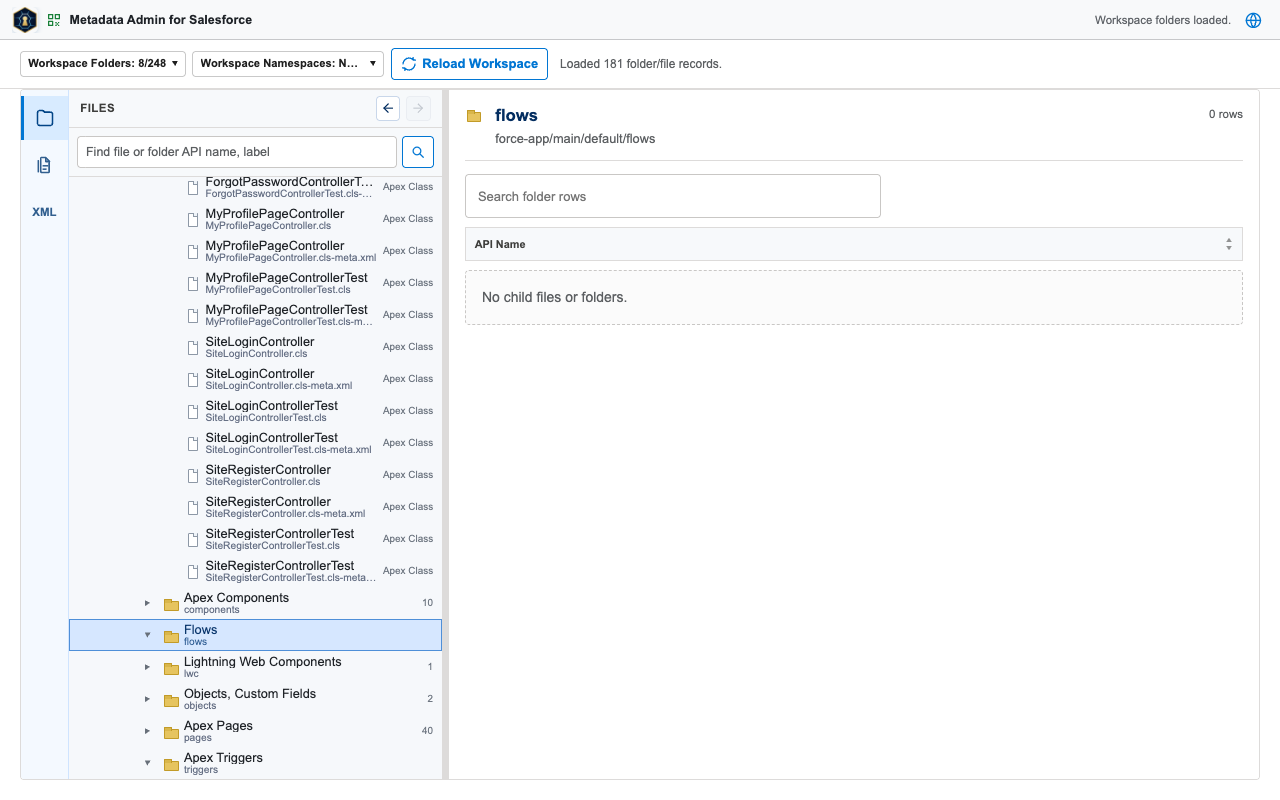This screenshot has height=800, width=1280.
Task: Open Workspace Namespaces dropdown
Action: click(288, 64)
